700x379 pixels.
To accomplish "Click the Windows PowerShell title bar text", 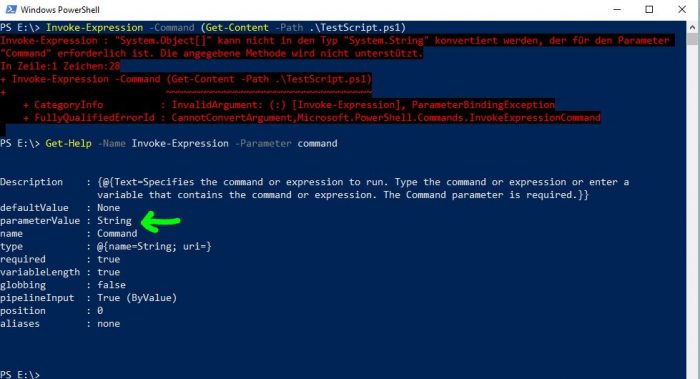I will [x=60, y=10].
